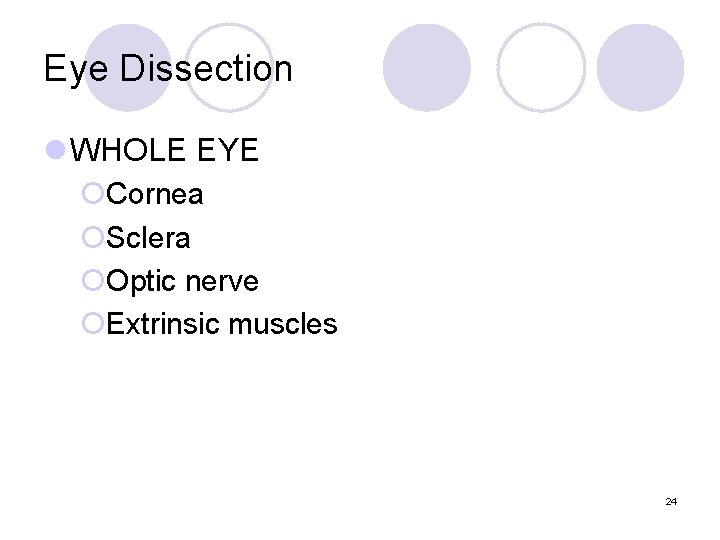Select the Sclera bullet text
720x540 pixels.
click(x=148, y=238)
